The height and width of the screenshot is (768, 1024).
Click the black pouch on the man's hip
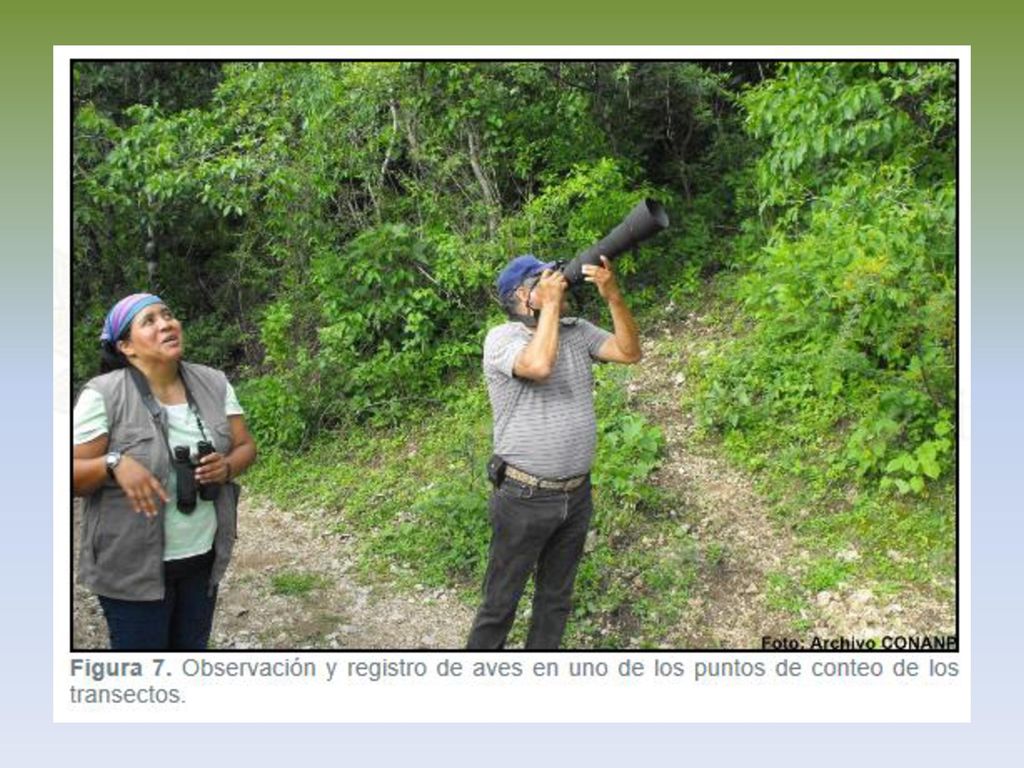click(x=496, y=470)
